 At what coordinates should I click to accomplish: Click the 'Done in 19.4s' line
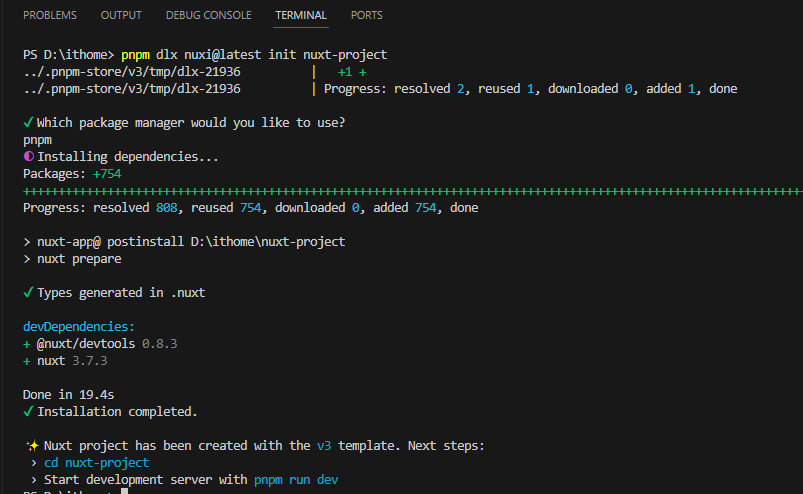tap(69, 395)
